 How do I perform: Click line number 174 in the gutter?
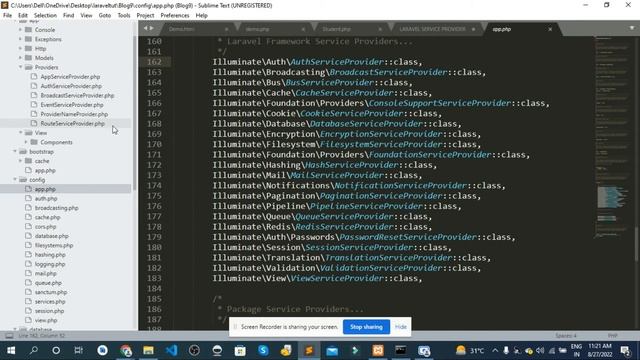[x=154, y=185]
